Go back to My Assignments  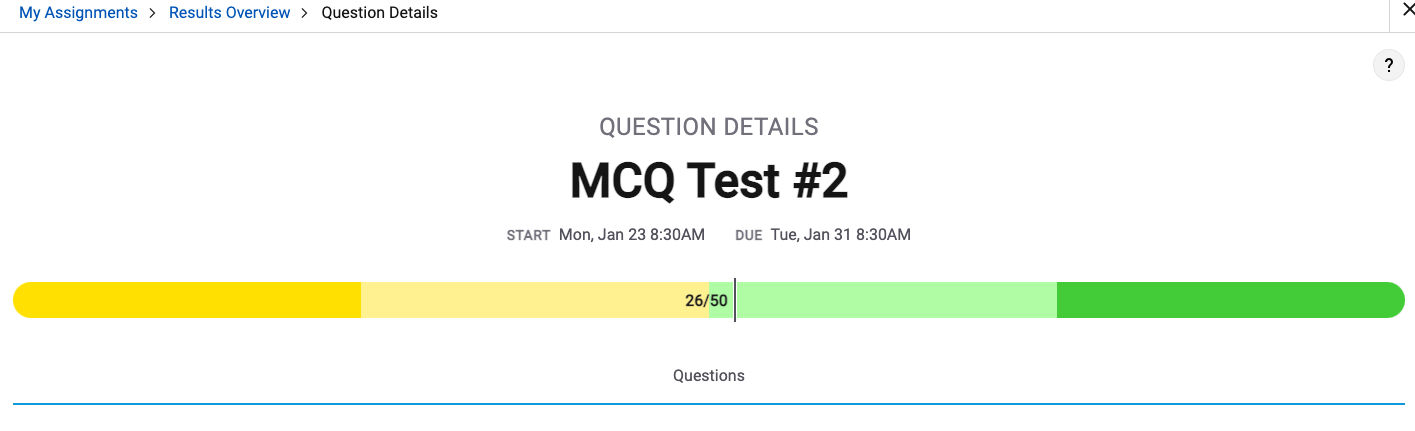tap(78, 13)
